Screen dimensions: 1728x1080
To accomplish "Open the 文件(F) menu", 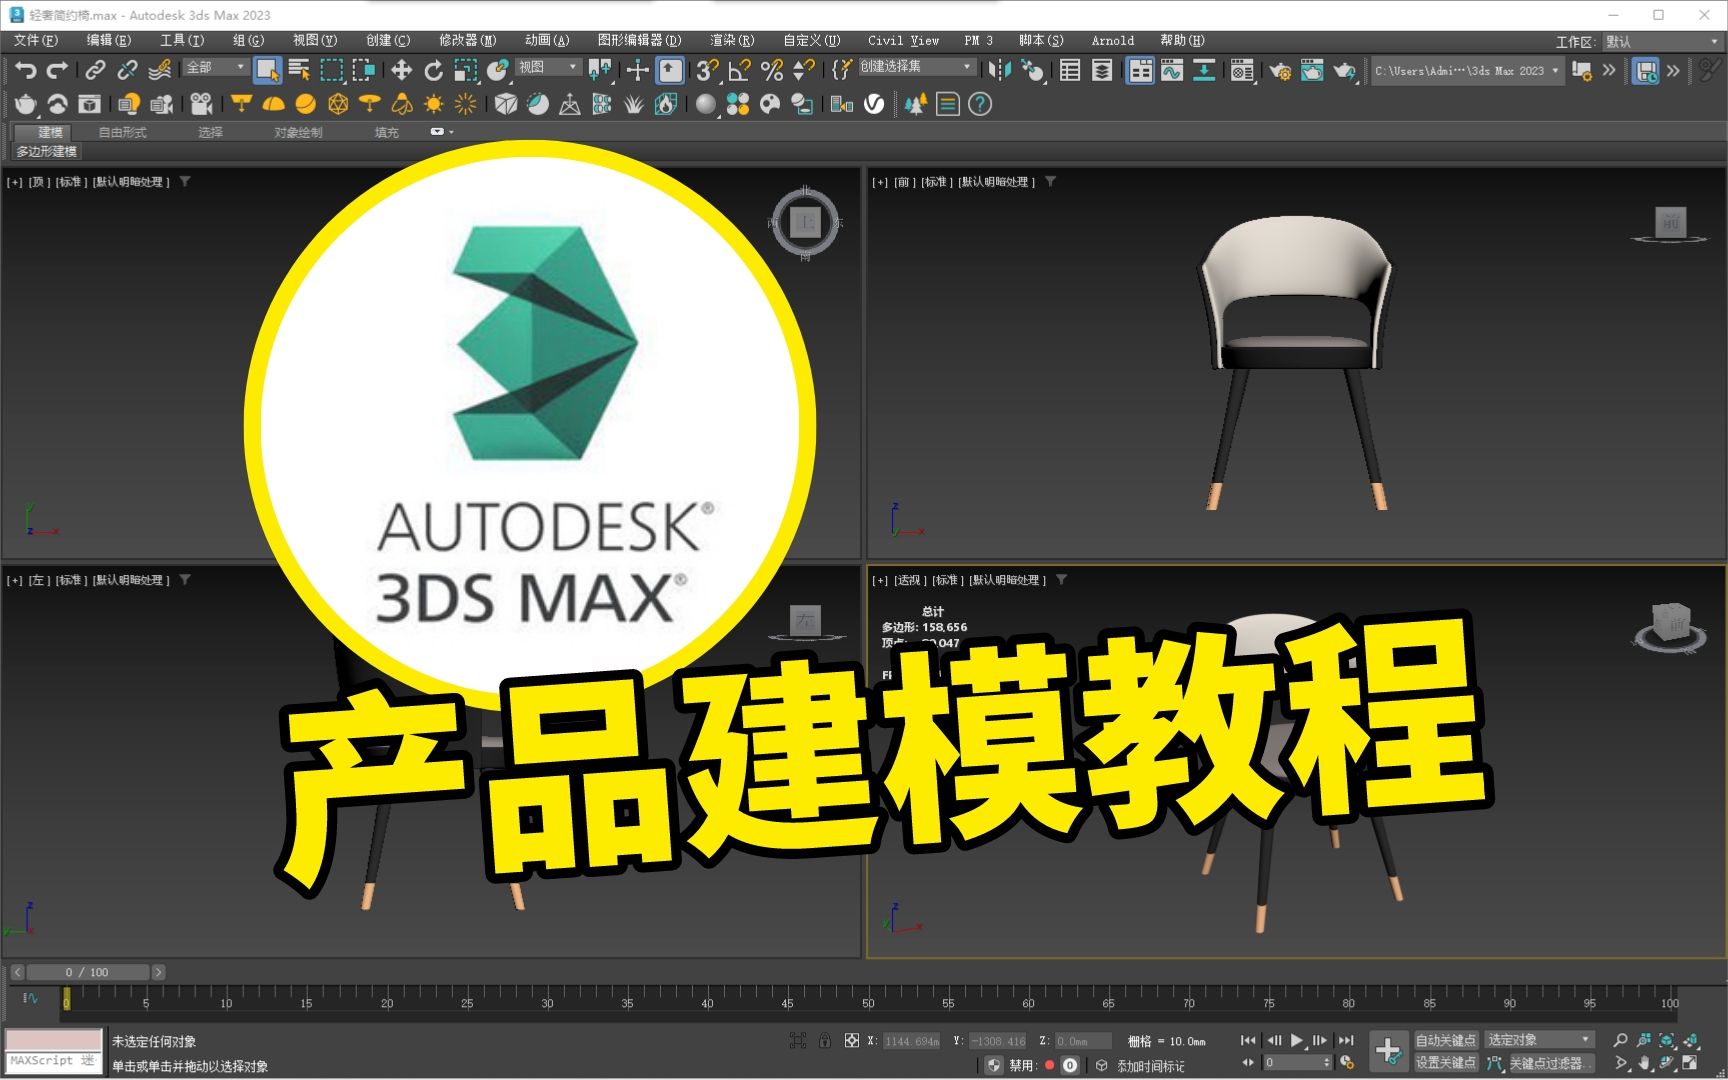I will pos(35,40).
